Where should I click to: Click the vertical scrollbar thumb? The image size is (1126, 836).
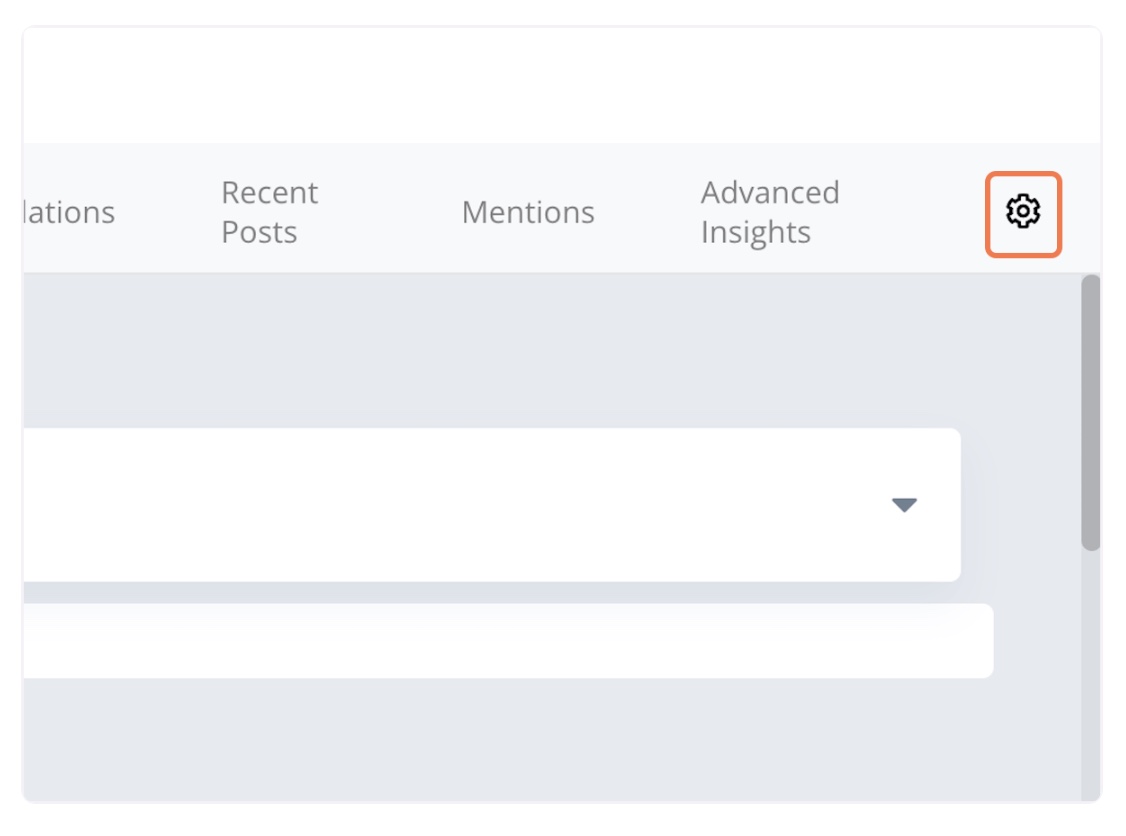[x=1091, y=412]
